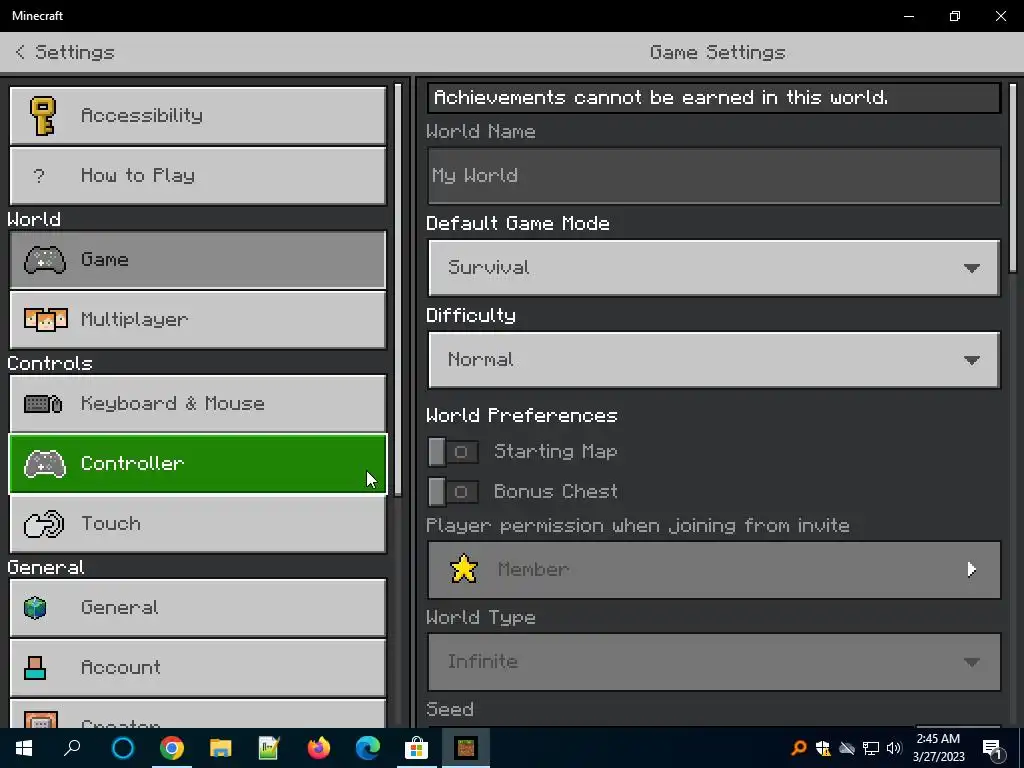Click the yellow star Member icon
Viewport: 1024px width, 768px height.
click(x=464, y=569)
